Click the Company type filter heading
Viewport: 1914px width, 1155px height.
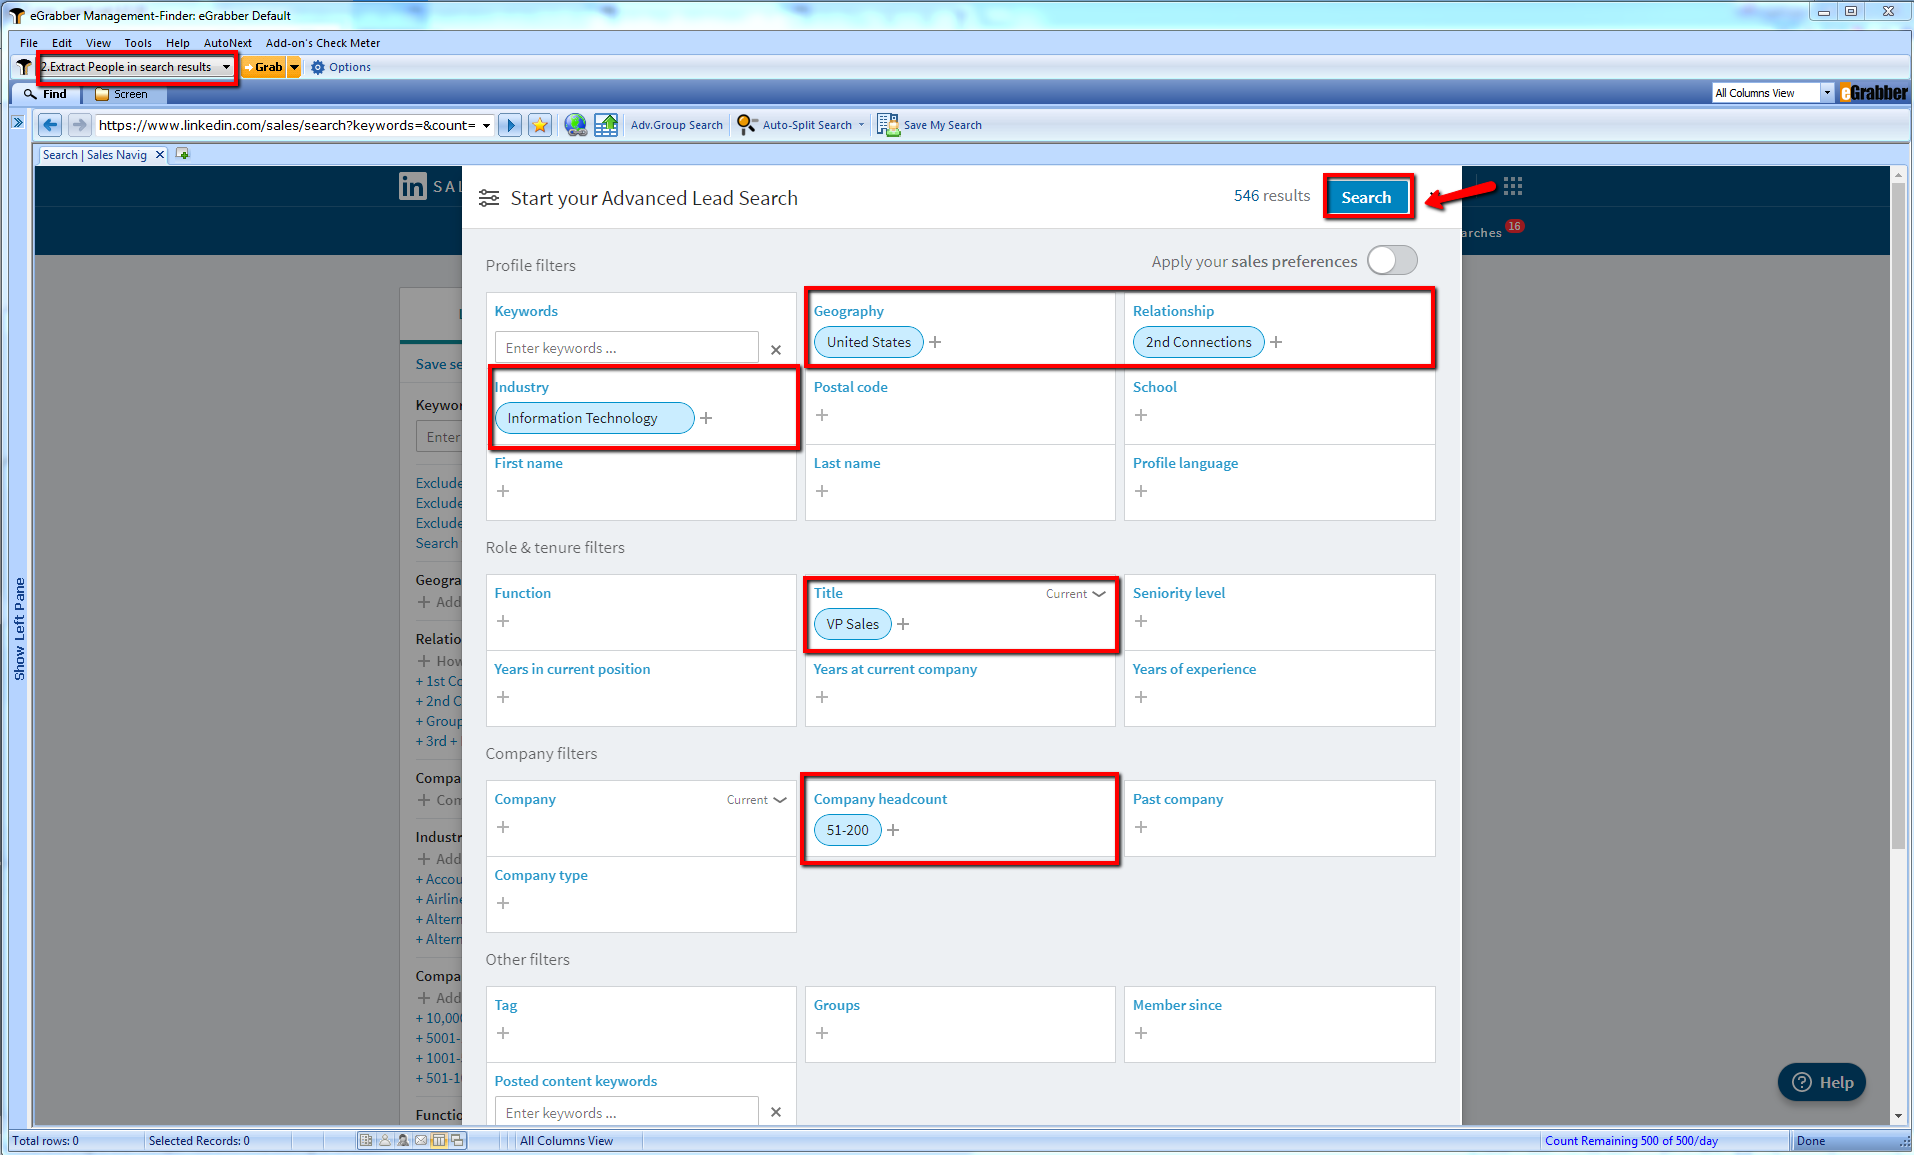[540, 875]
